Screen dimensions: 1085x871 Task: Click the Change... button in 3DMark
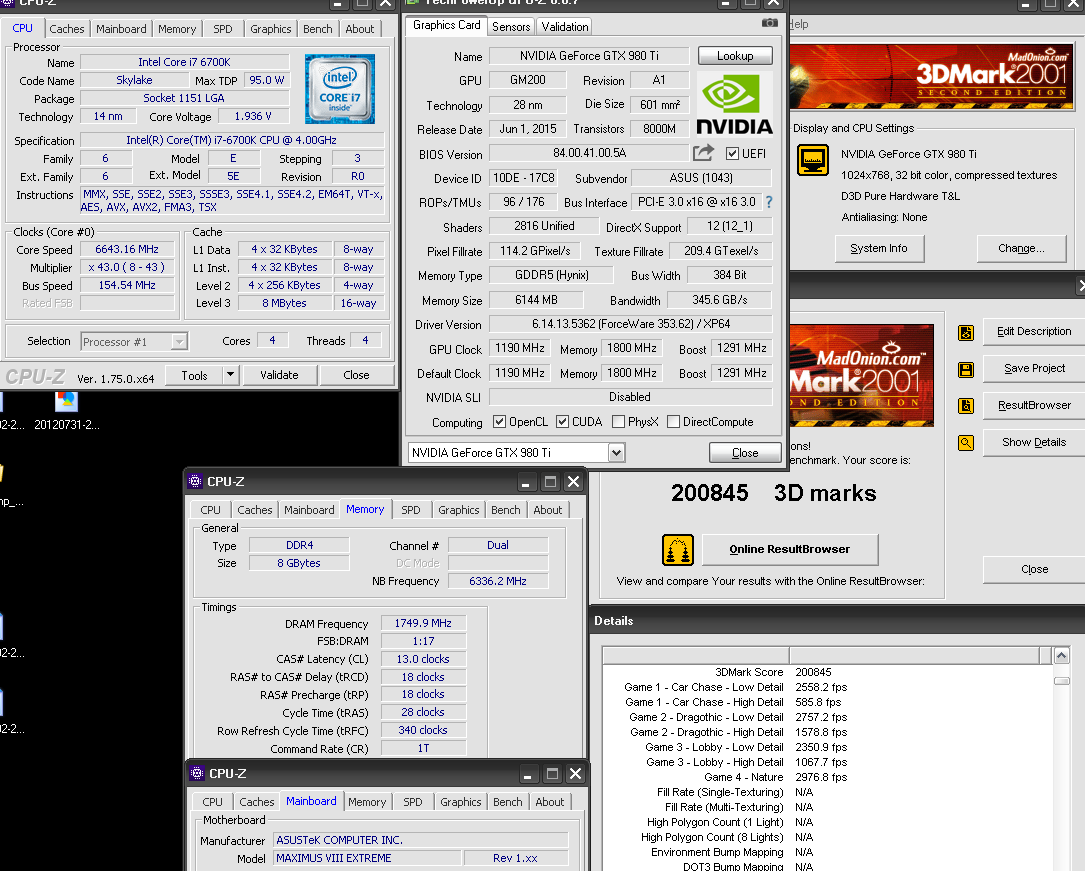click(x=1021, y=248)
